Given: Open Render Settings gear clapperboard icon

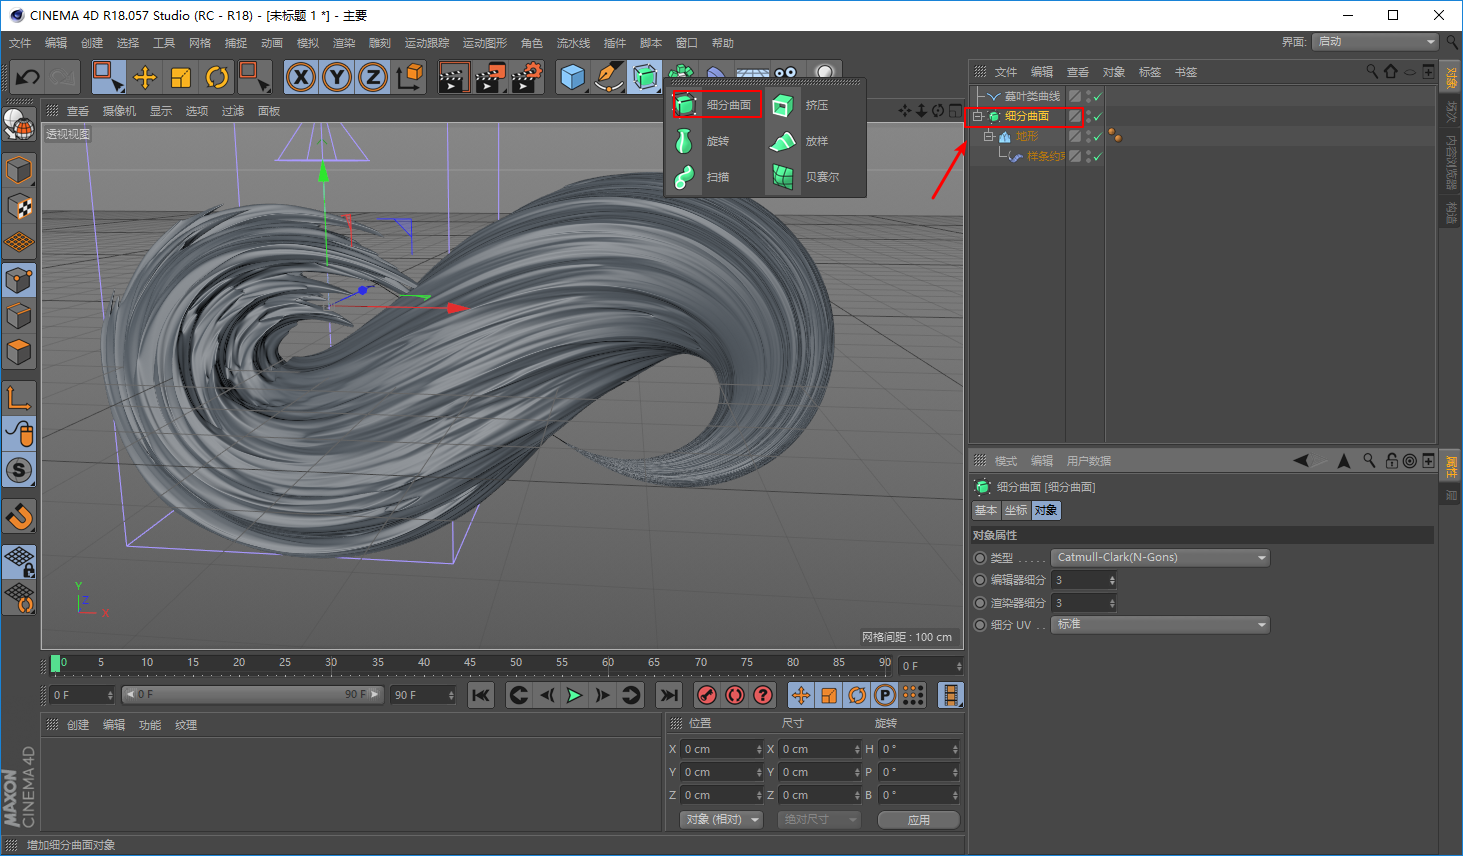Looking at the screenshot, I should [526, 77].
